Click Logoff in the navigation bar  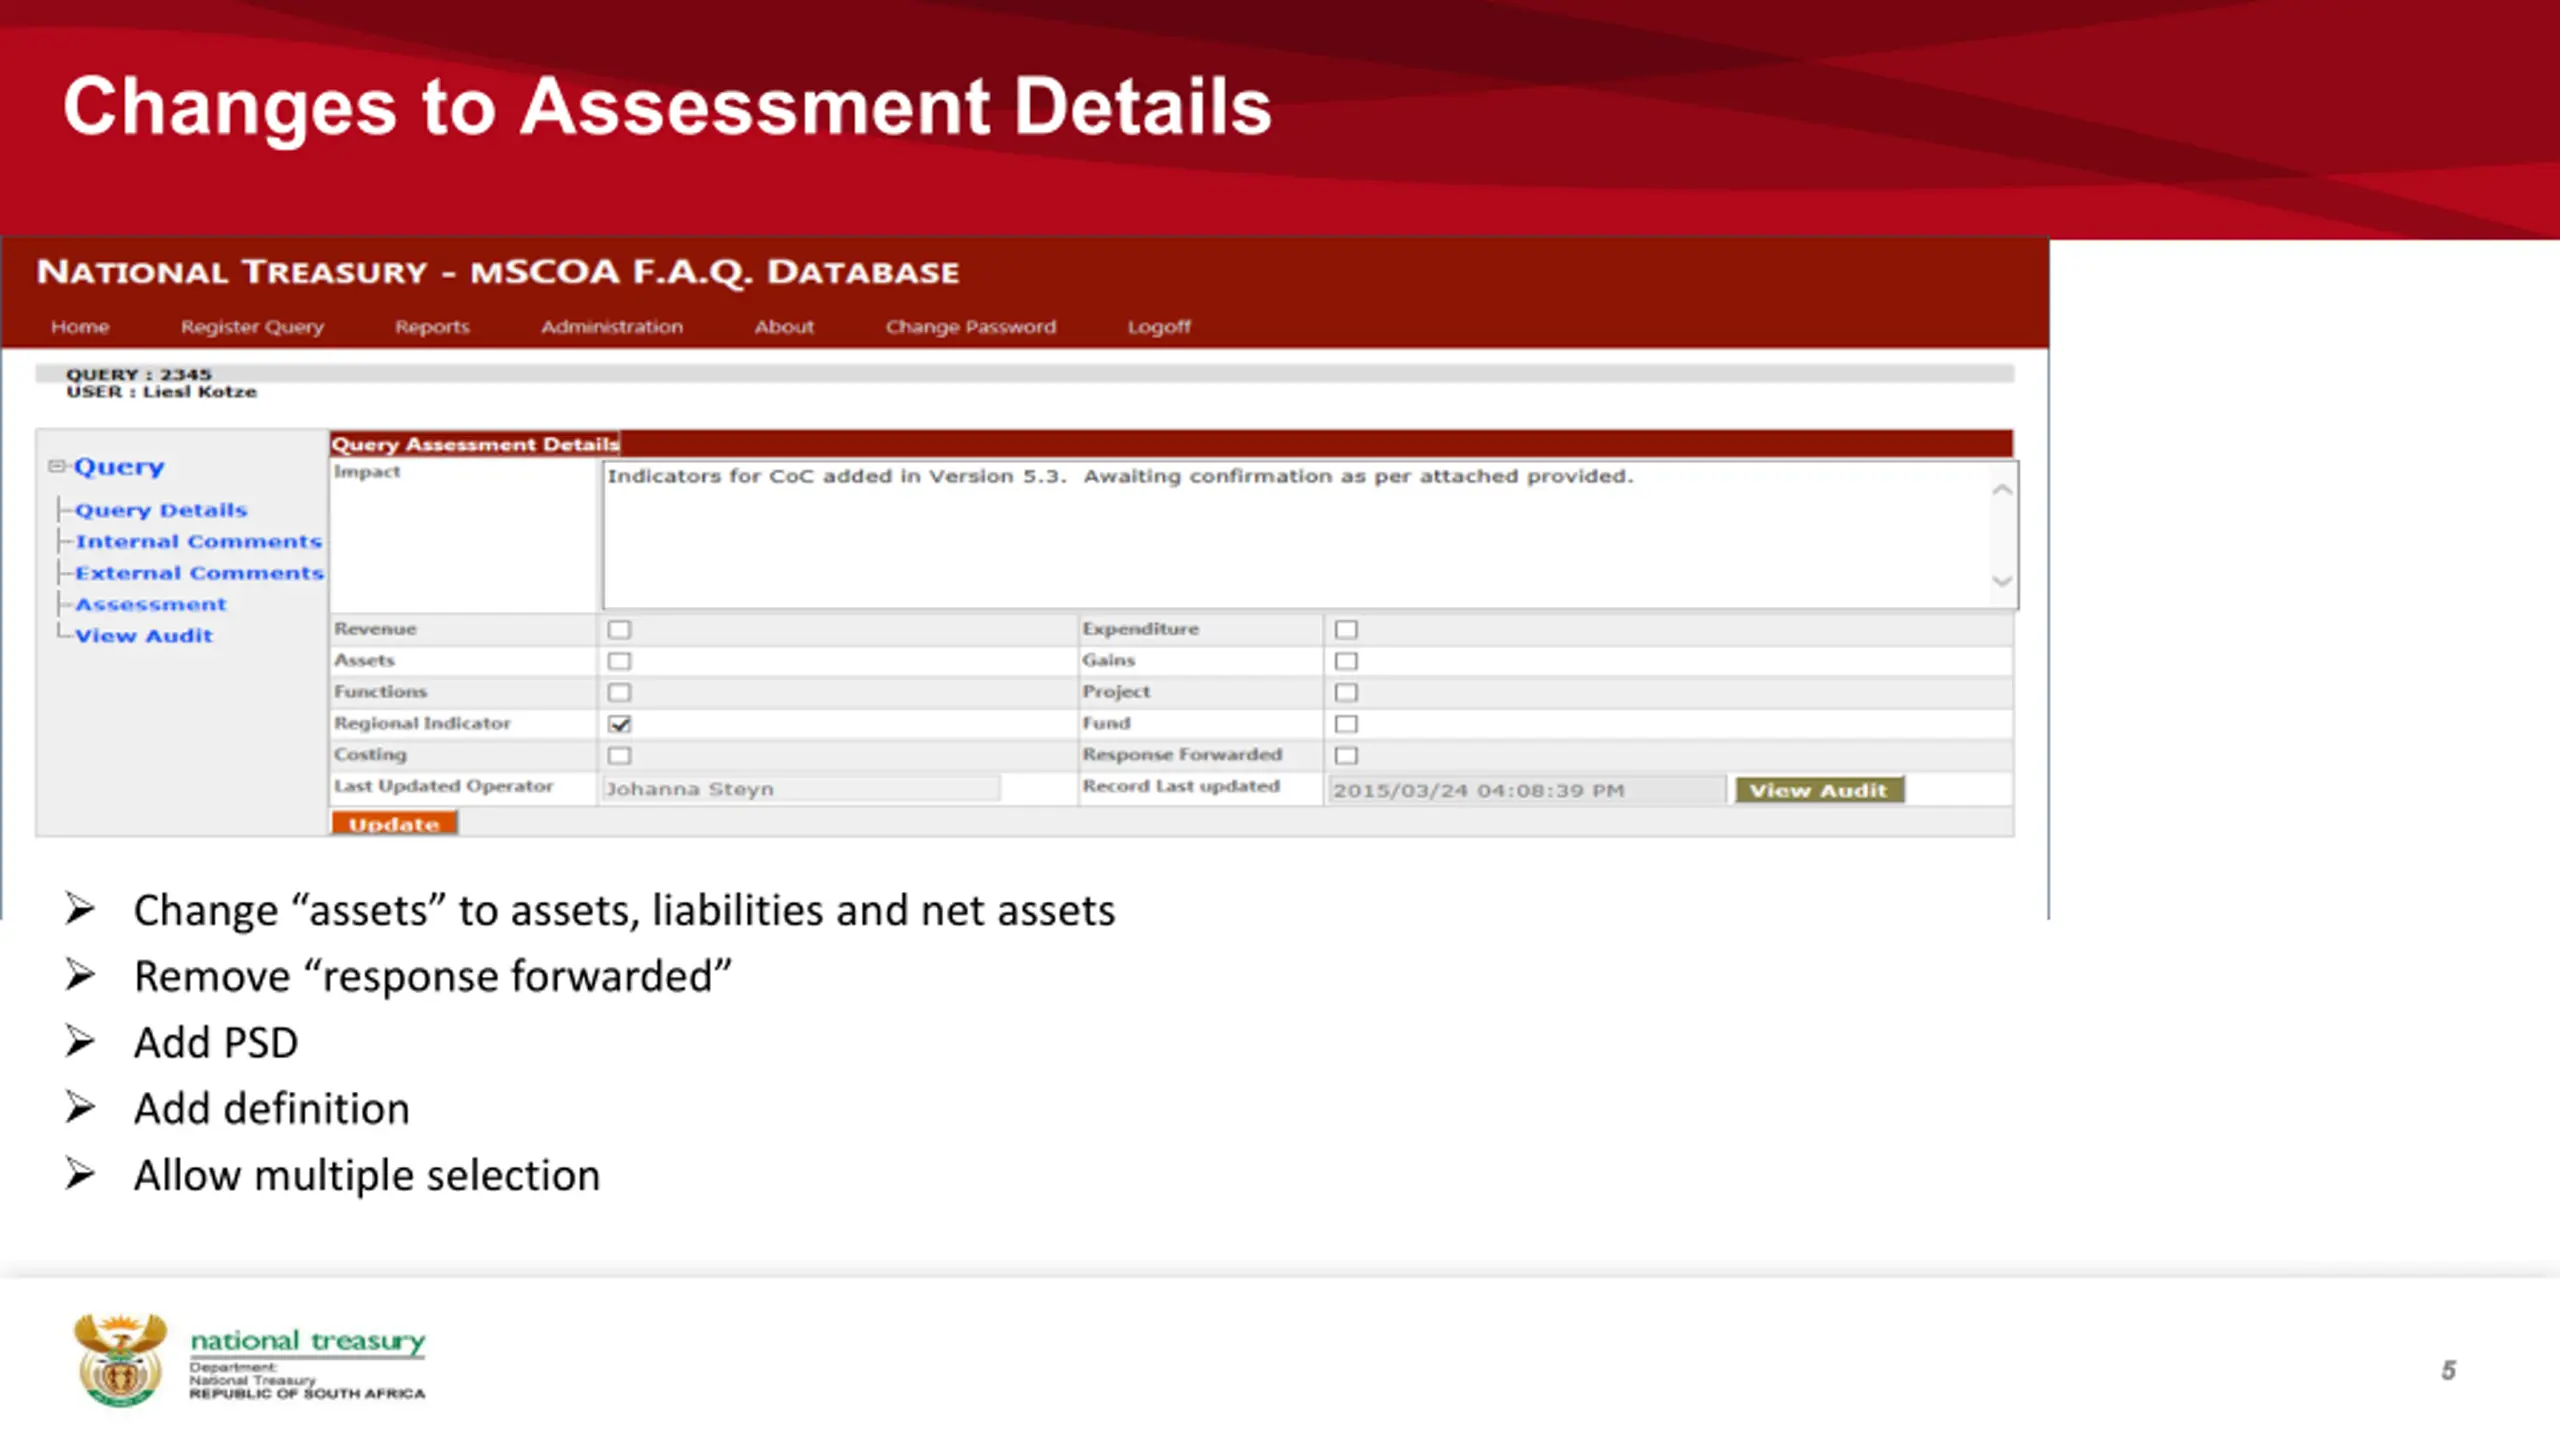click(x=1159, y=327)
